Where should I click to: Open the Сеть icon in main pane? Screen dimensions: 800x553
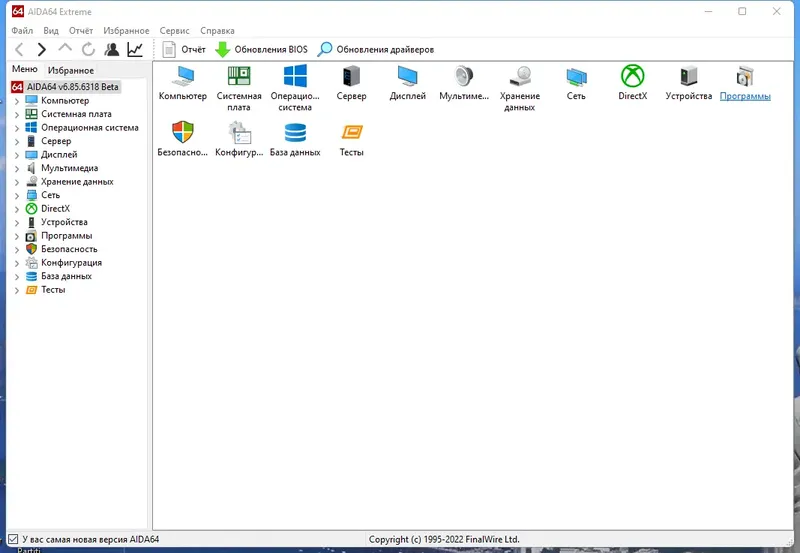click(576, 77)
